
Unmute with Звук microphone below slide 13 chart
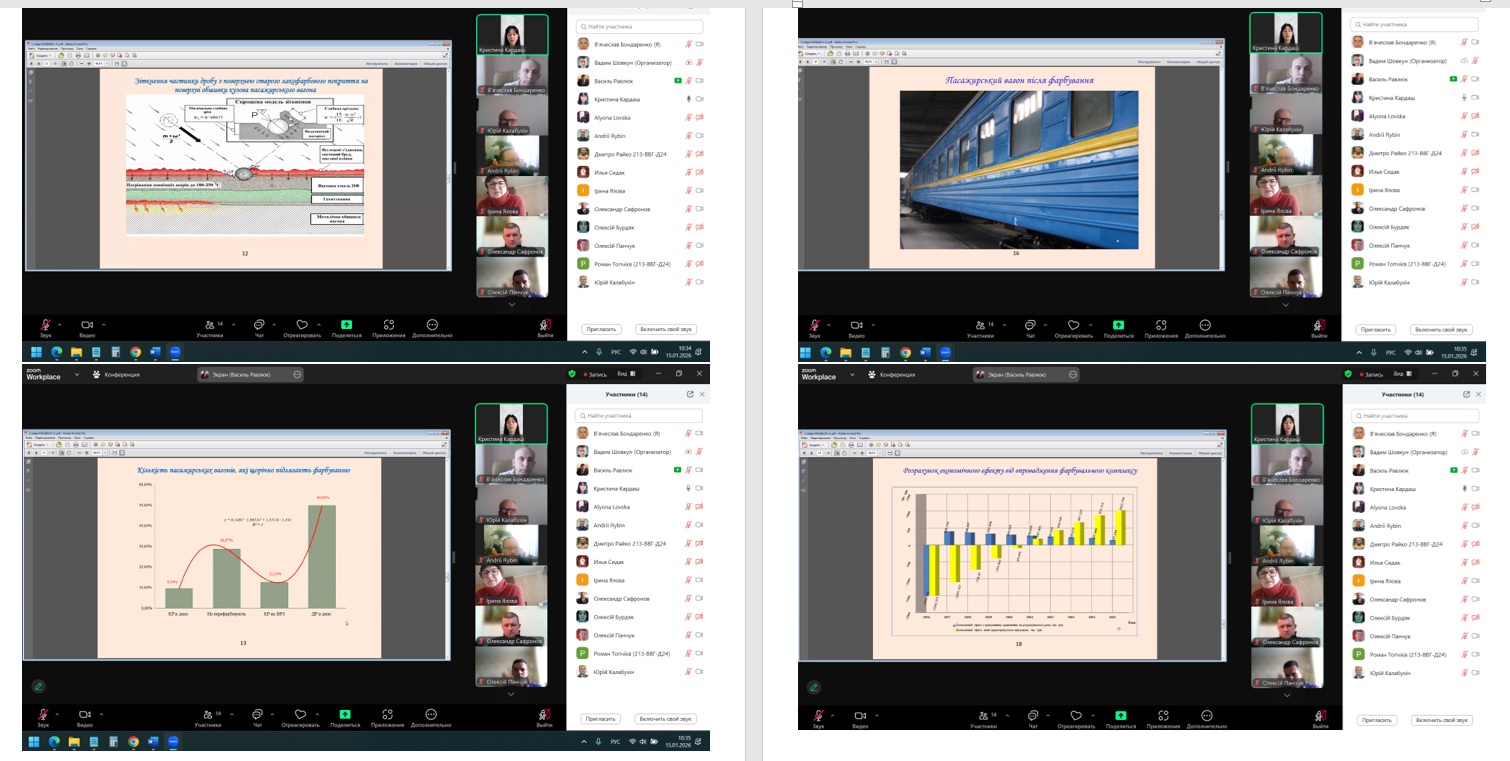click(x=45, y=715)
